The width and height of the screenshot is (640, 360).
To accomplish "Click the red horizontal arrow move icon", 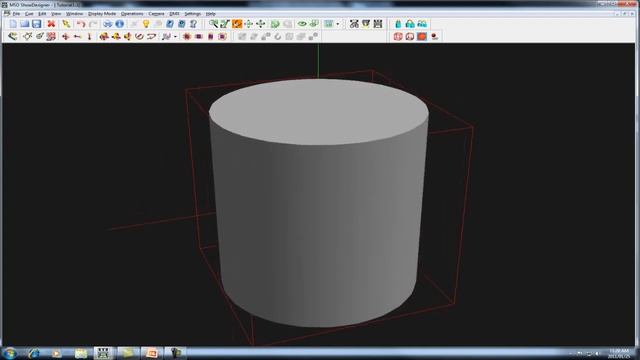I will (x=77, y=37).
